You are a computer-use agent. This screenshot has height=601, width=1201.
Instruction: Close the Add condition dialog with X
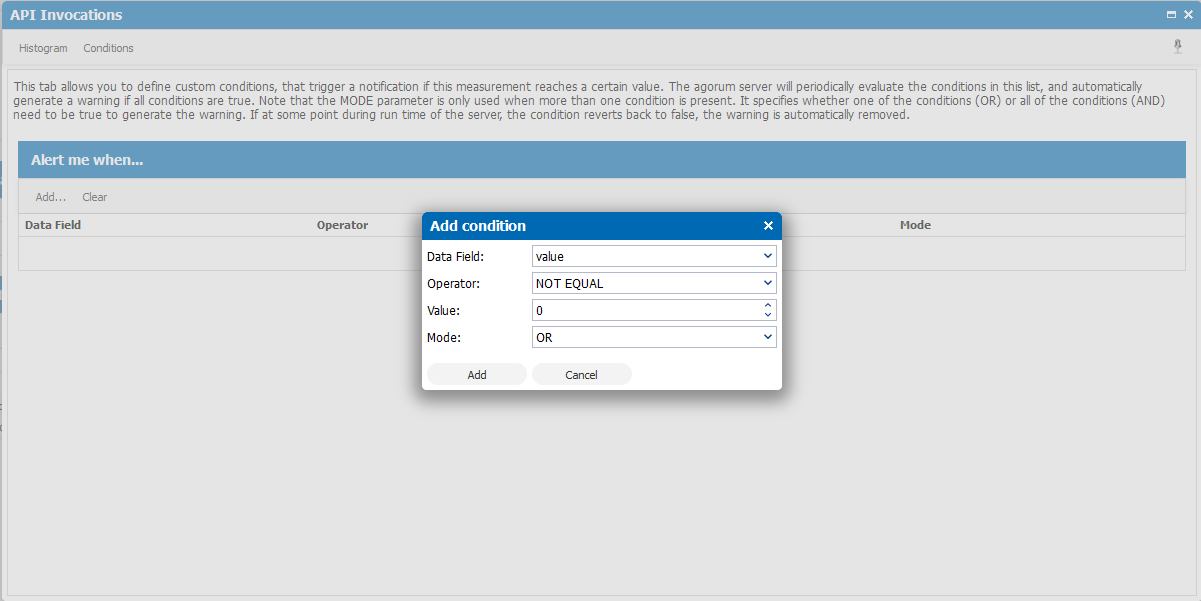[768, 226]
